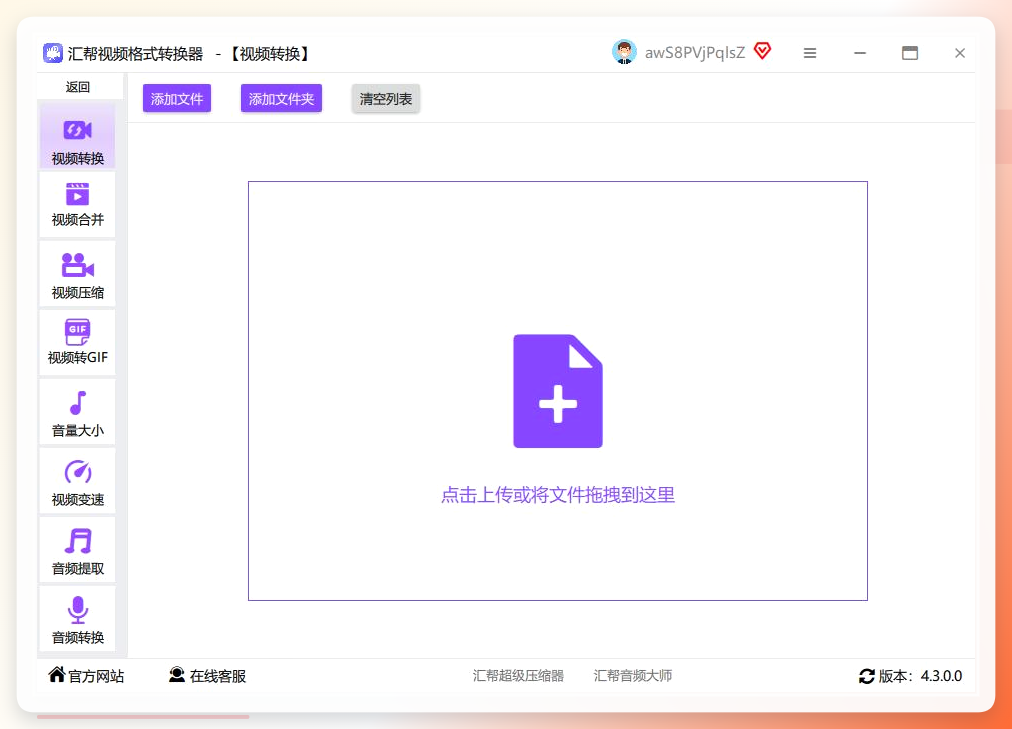Open the 汇帮音频大师 link
This screenshot has height=729, width=1012.
(633, 675)
